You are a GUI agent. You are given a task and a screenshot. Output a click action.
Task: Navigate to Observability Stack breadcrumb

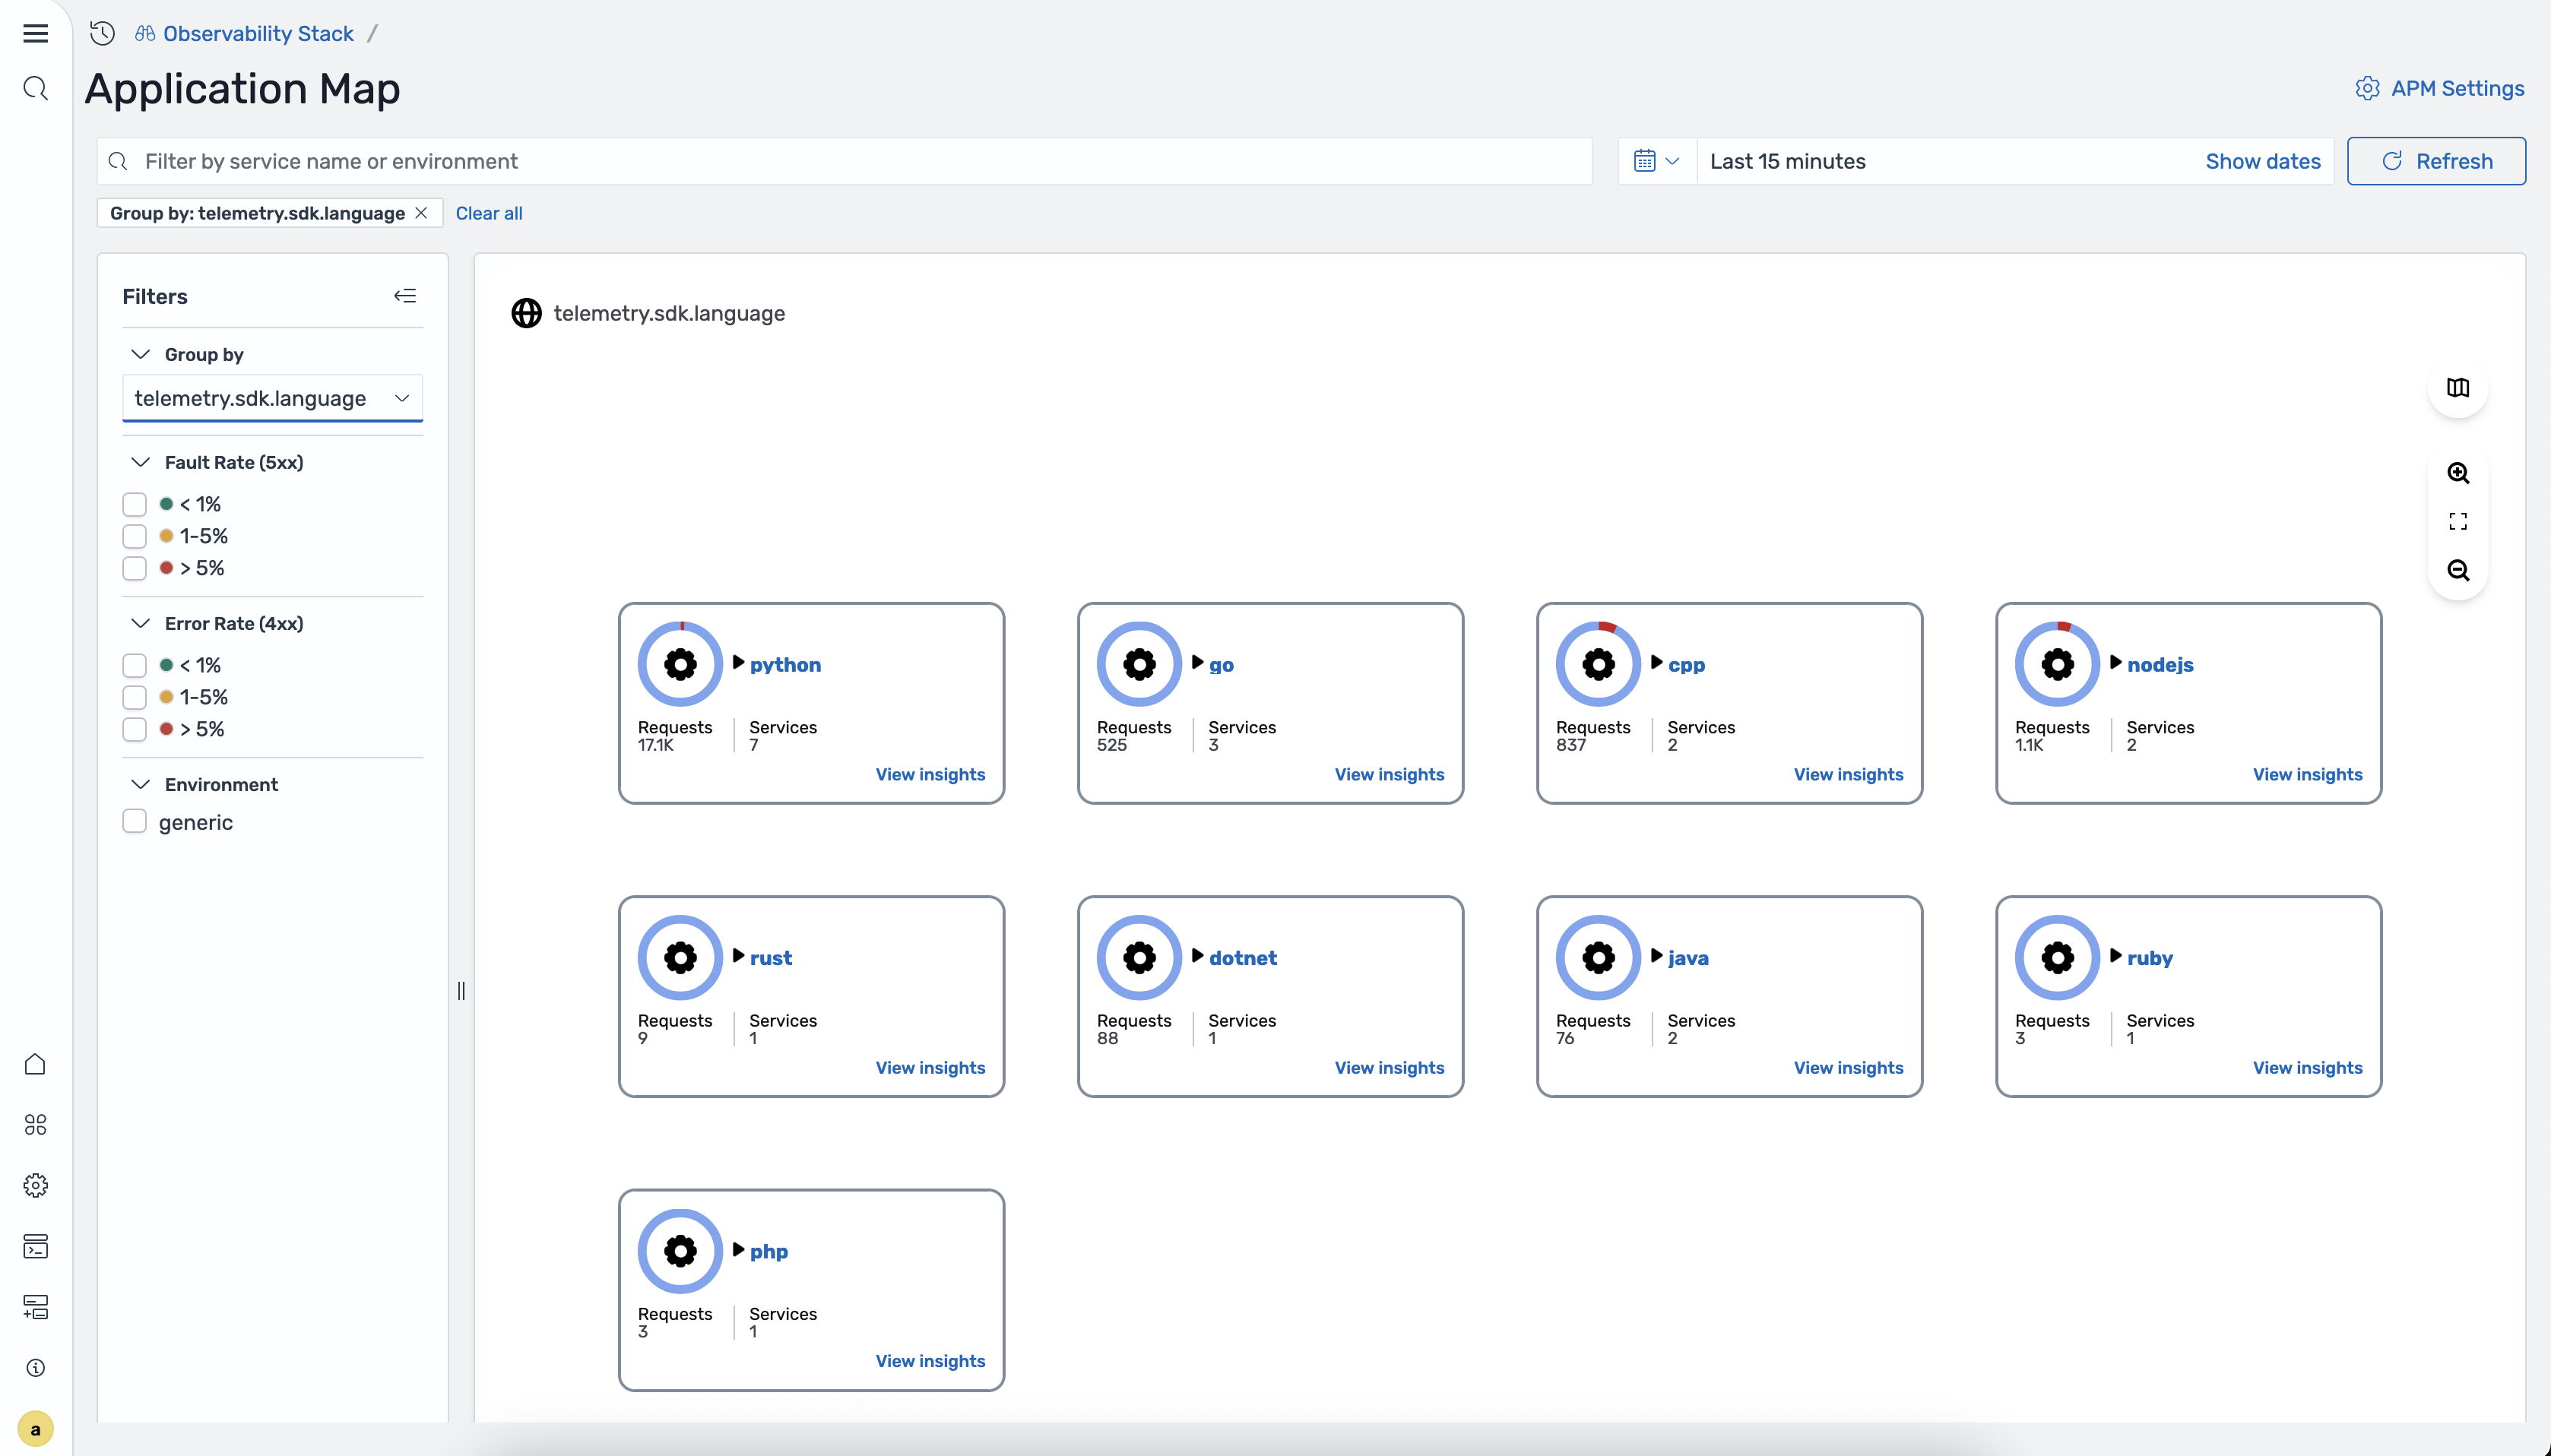click(258, 33)
